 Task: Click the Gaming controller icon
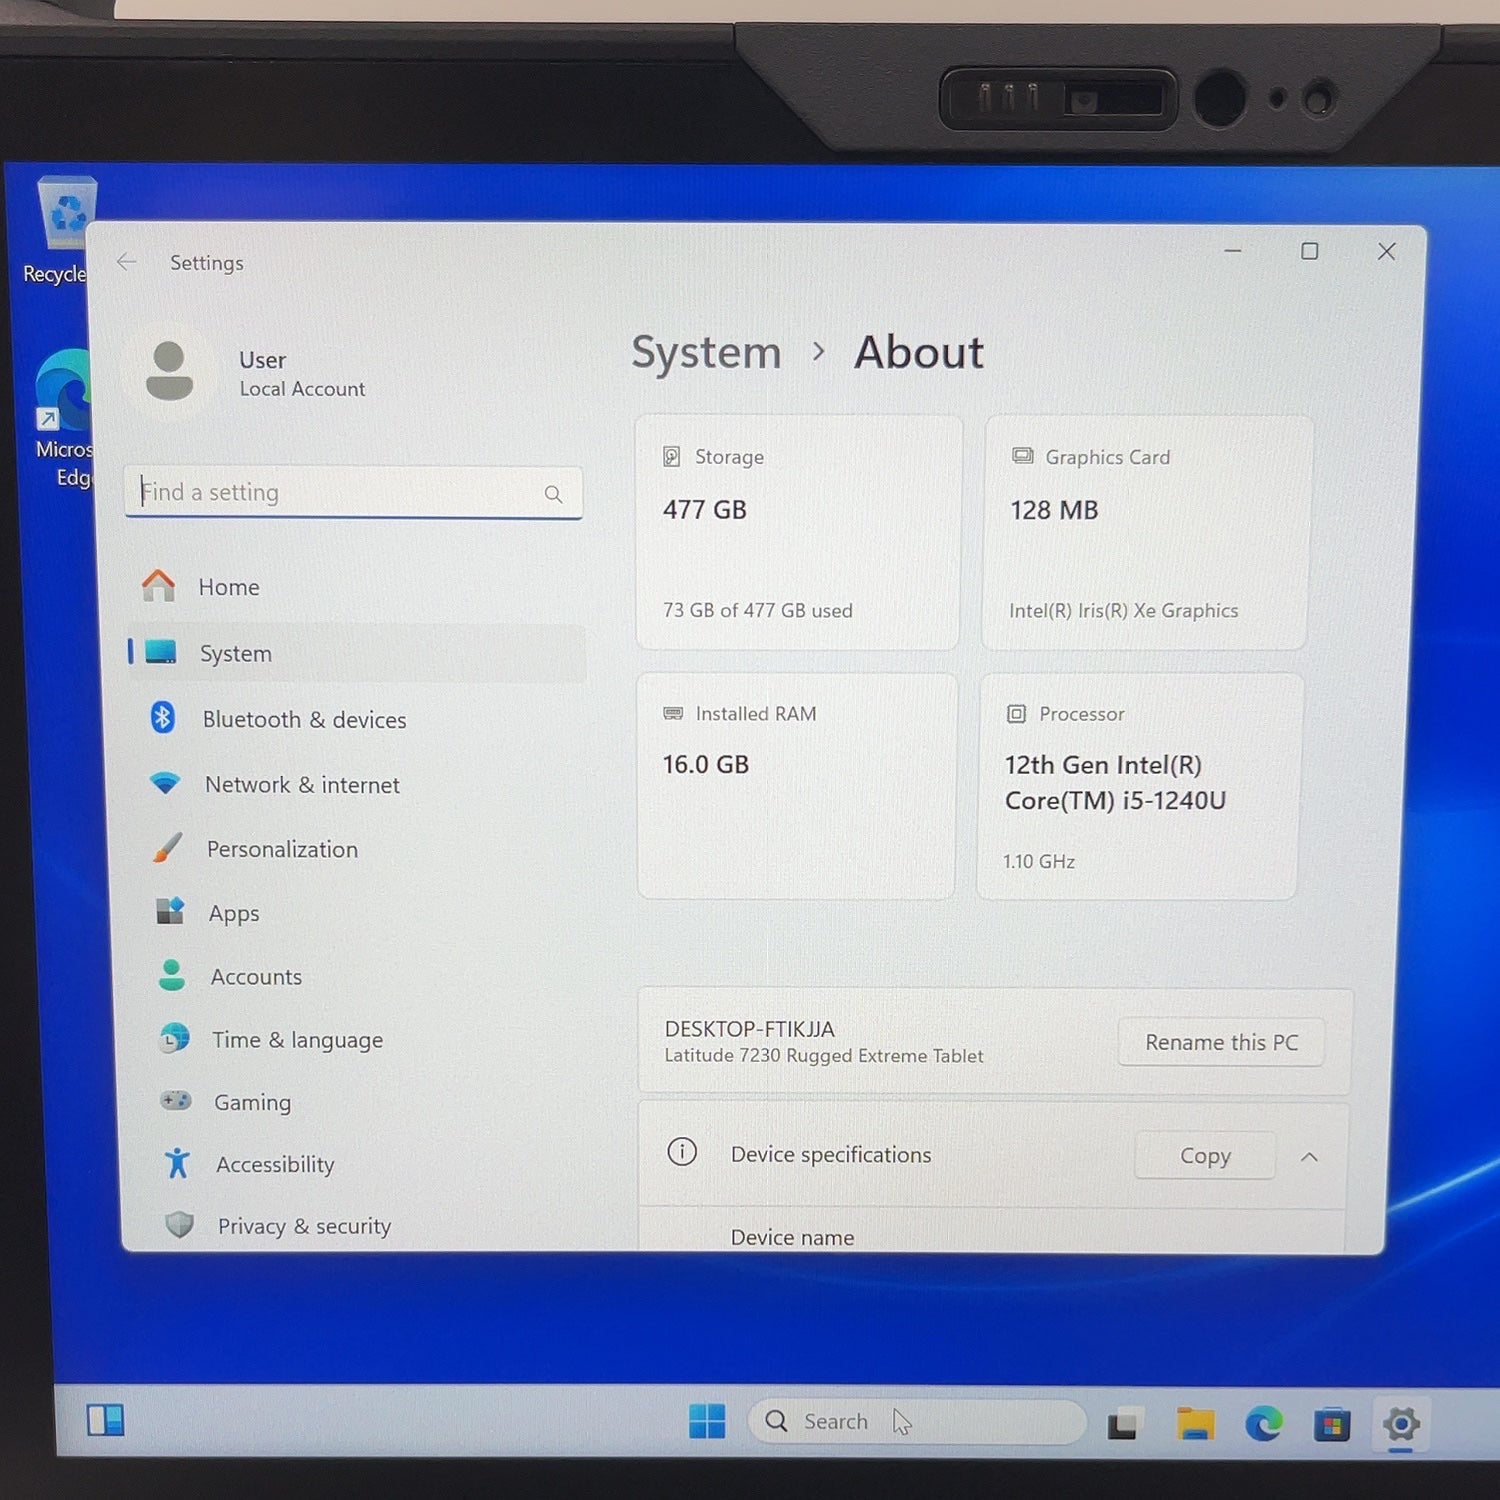tap(176, 1100)
